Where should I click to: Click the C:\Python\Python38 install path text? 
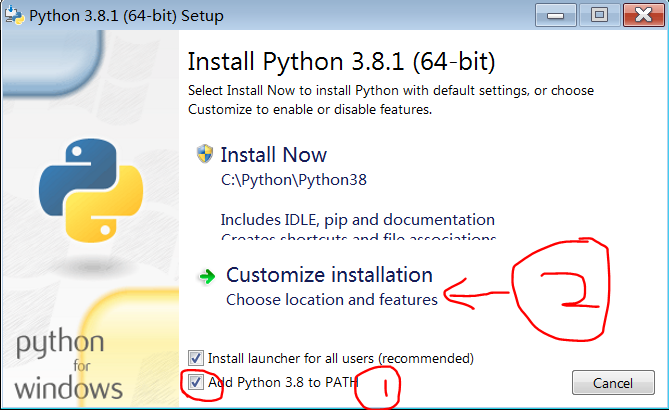coord(294,180)
